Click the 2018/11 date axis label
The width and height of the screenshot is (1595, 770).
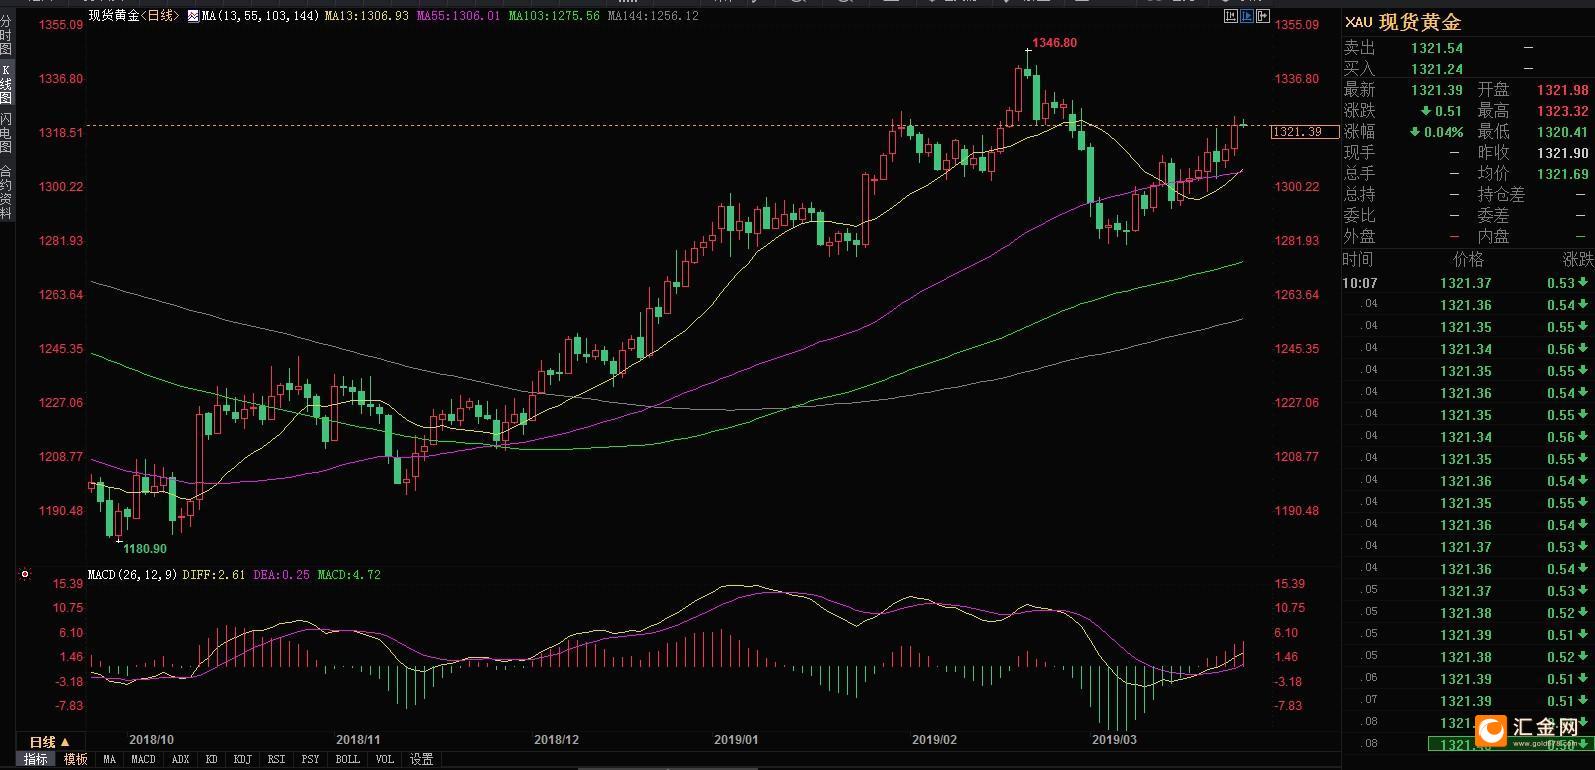359,740
